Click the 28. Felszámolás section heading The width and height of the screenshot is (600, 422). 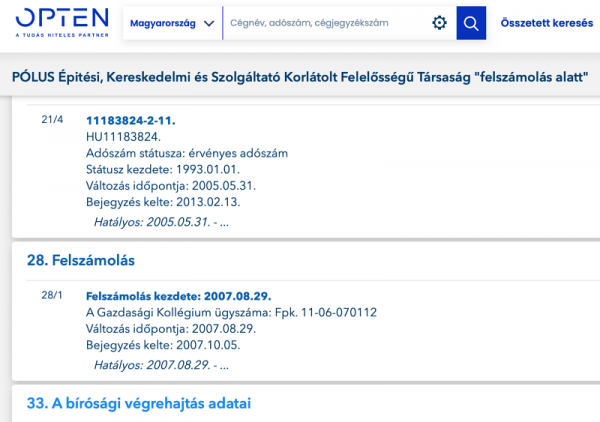point(81,260)
